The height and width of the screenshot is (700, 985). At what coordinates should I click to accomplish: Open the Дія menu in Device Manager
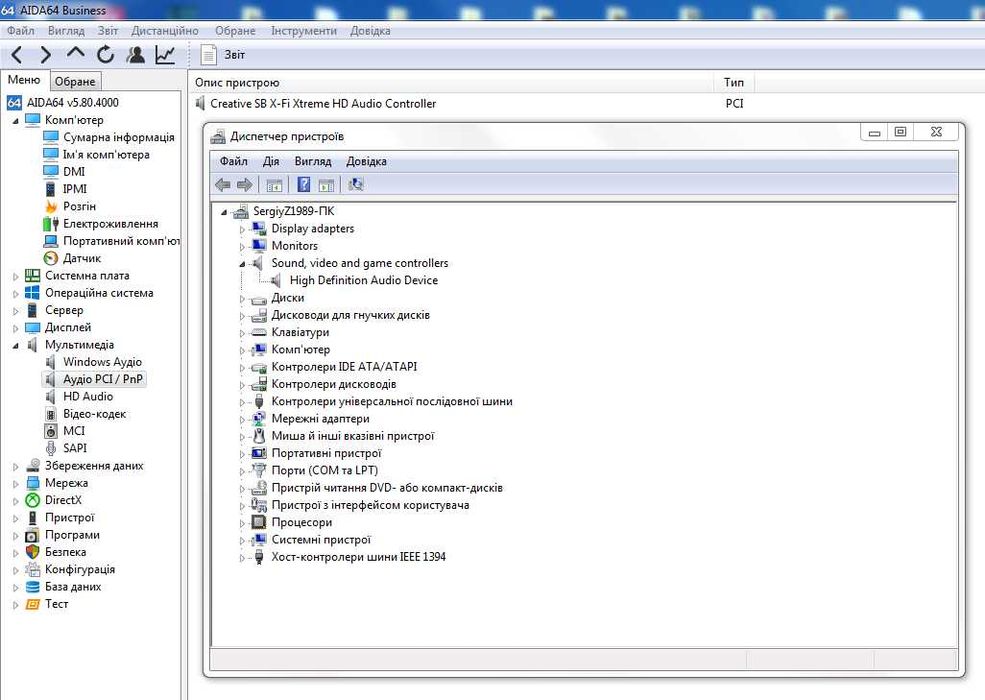271,161
